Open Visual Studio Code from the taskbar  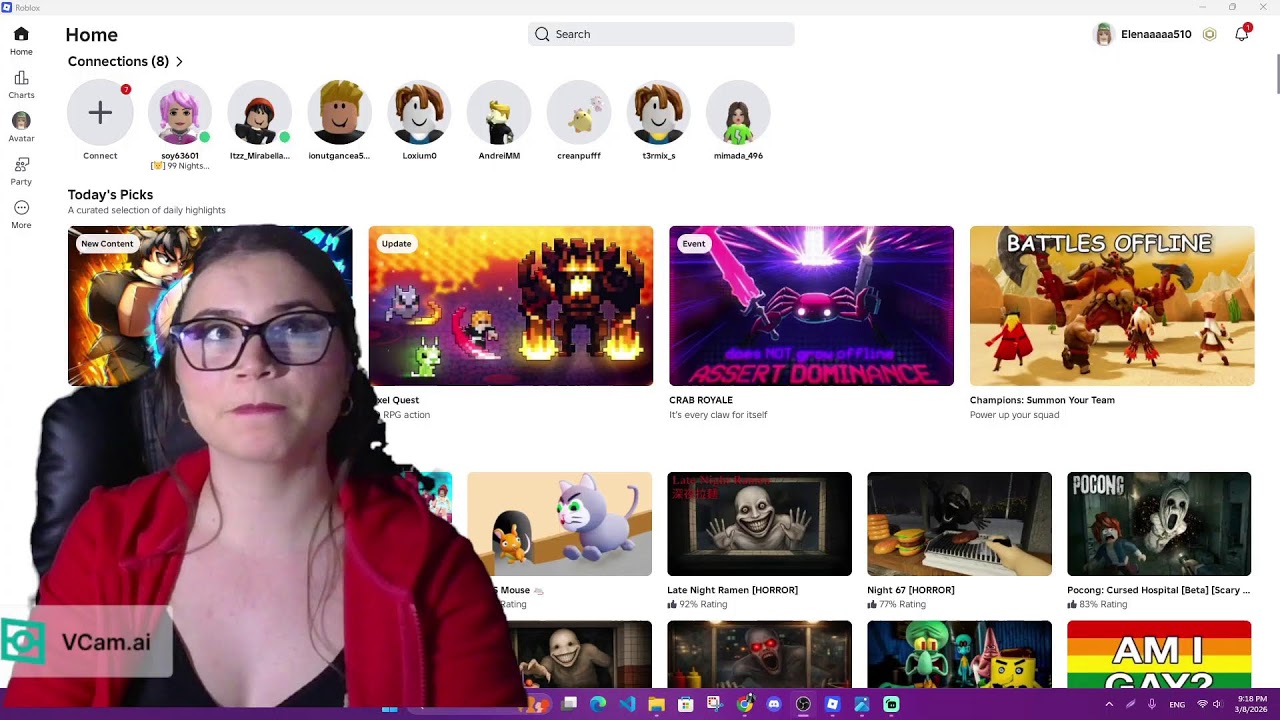pos(627,704)
